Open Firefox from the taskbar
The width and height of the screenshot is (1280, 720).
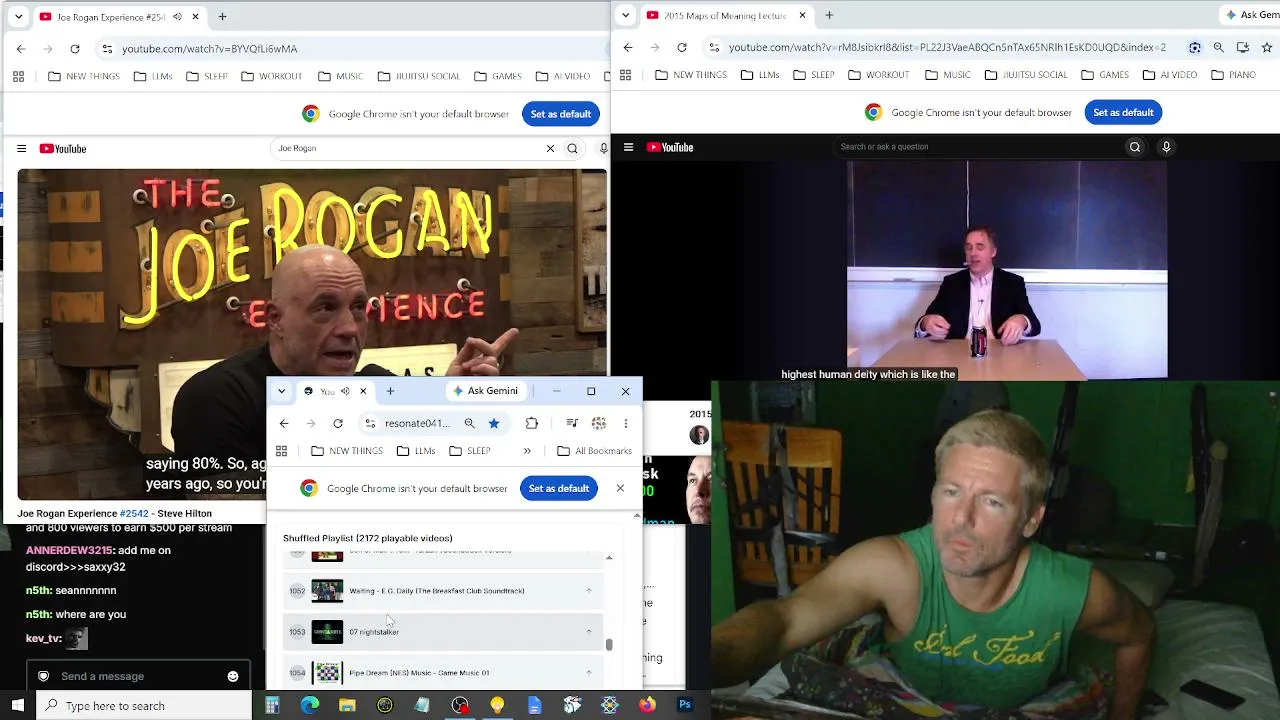pos(647,705)
